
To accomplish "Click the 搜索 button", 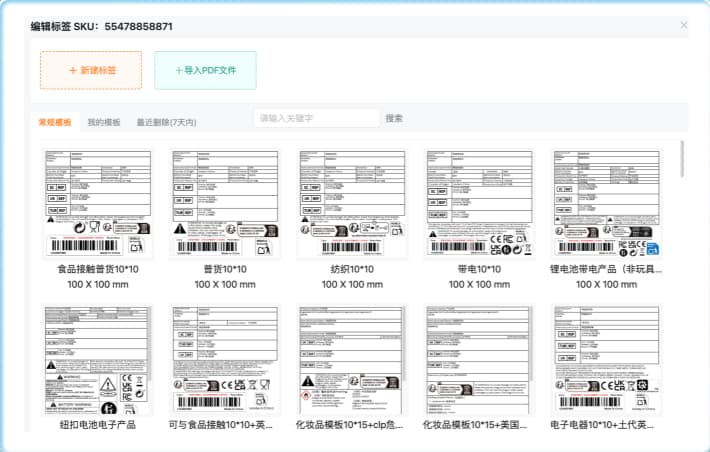I will point(394,118).
